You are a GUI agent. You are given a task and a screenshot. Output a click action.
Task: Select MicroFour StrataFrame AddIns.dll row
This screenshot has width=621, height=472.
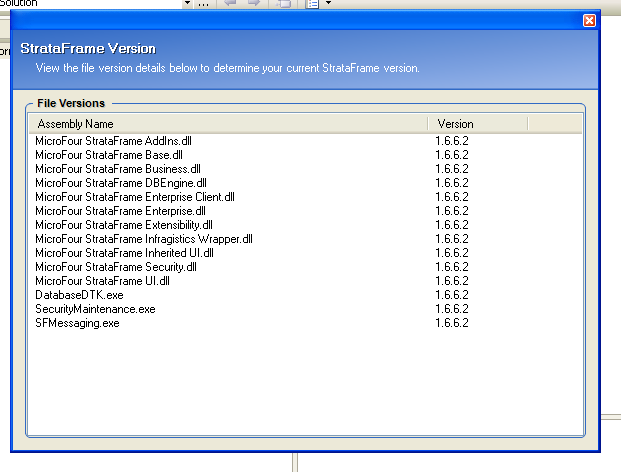[x=113, y=142]
